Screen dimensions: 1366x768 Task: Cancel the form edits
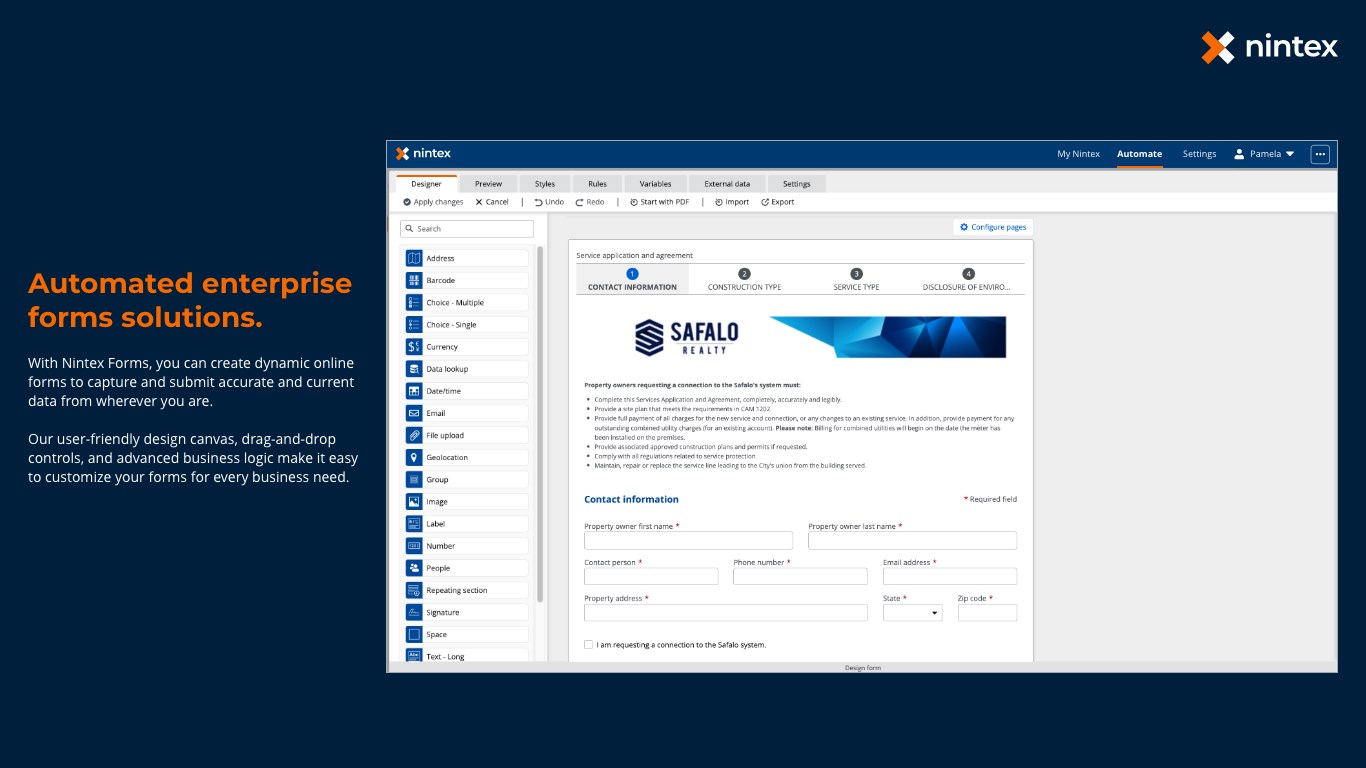(492, 202)
